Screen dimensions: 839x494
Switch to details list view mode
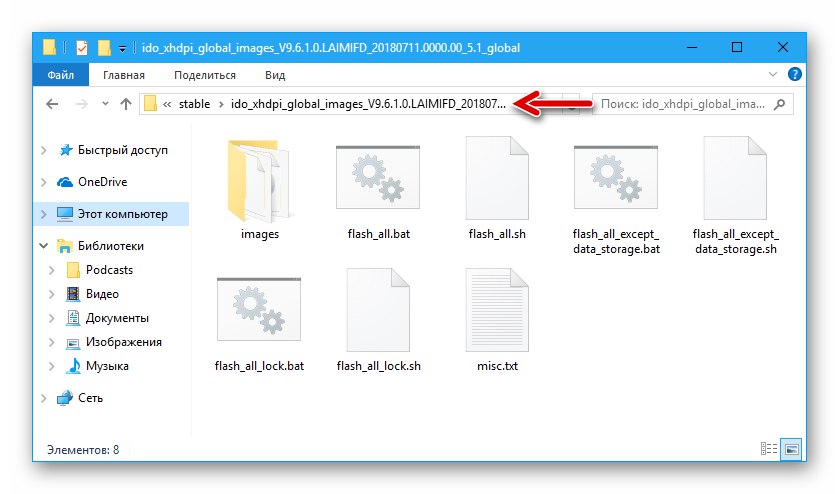[x=768, y=449]
